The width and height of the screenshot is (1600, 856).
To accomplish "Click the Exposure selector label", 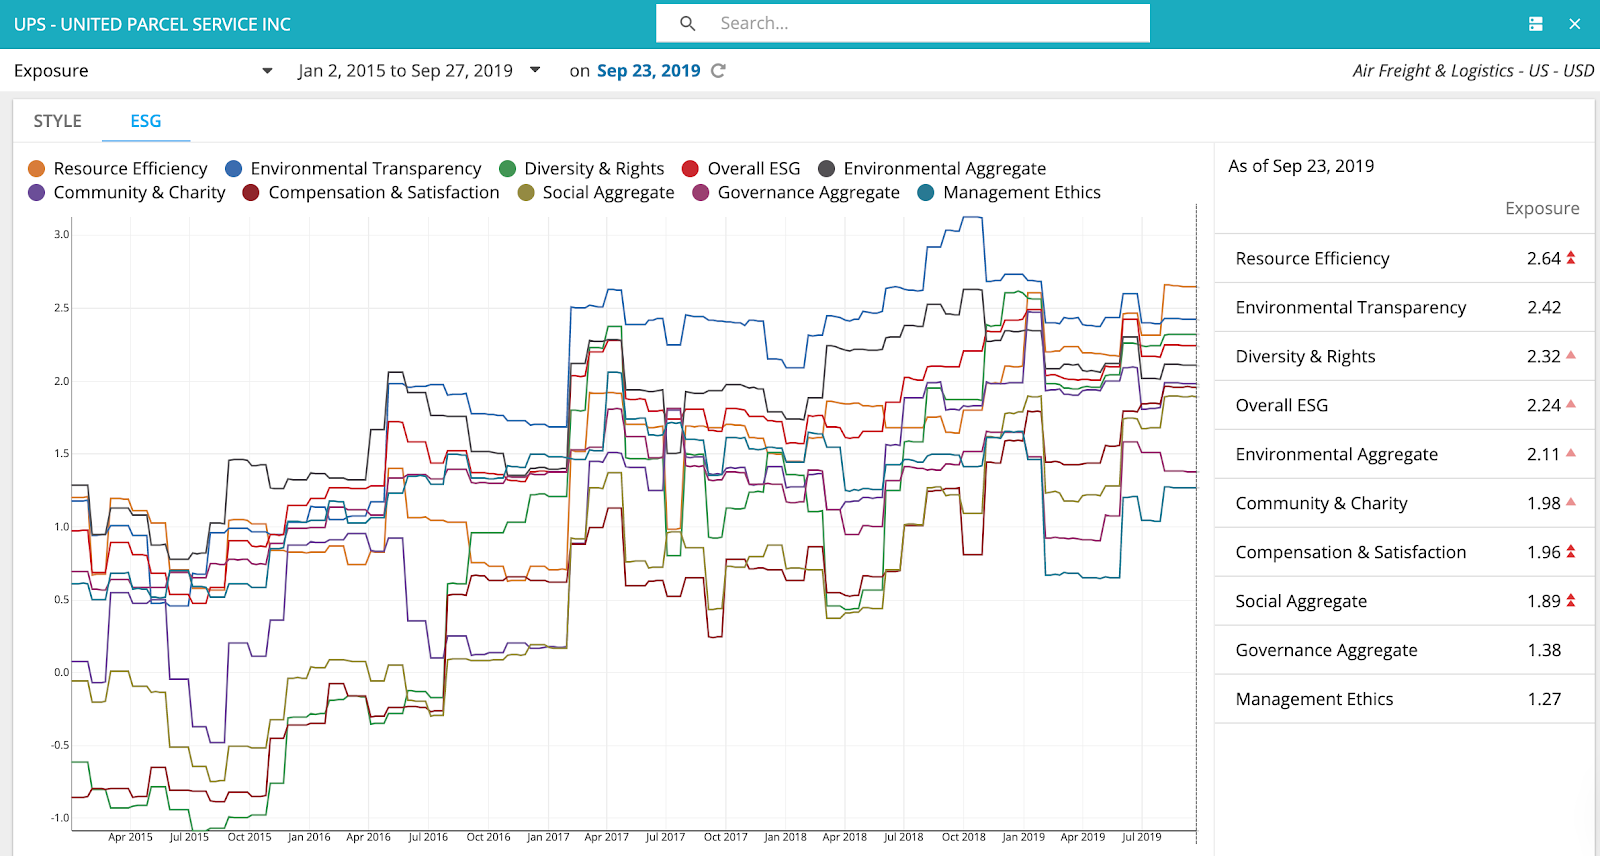I will pos(51,71).
